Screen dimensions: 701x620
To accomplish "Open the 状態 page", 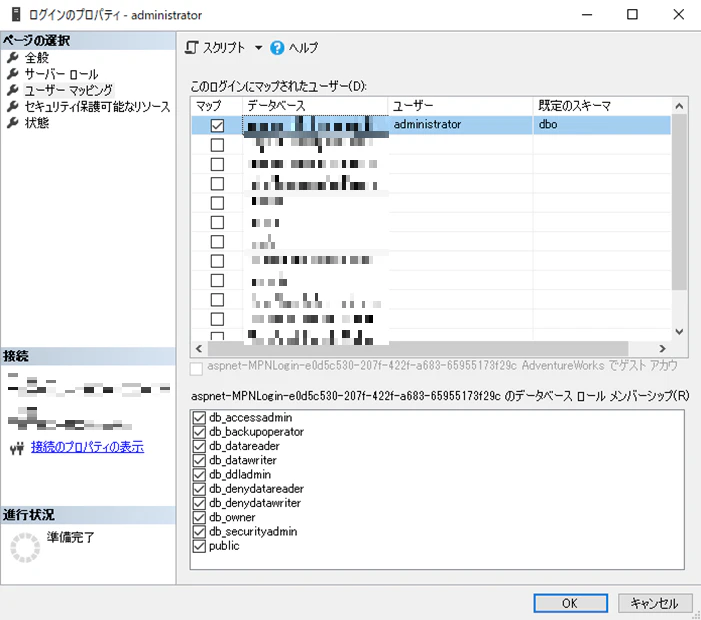I will (x=37, y=122).
